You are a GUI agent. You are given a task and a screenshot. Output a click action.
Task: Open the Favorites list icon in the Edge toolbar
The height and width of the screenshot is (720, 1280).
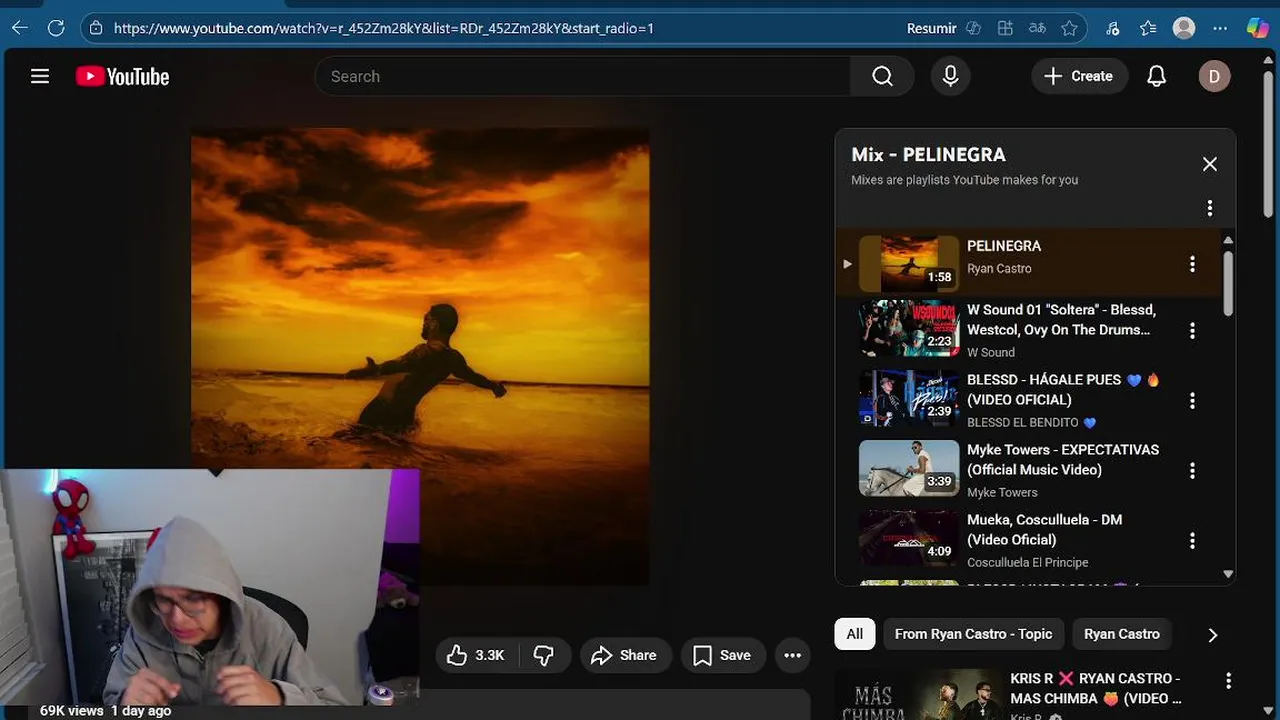[1148, 28]
